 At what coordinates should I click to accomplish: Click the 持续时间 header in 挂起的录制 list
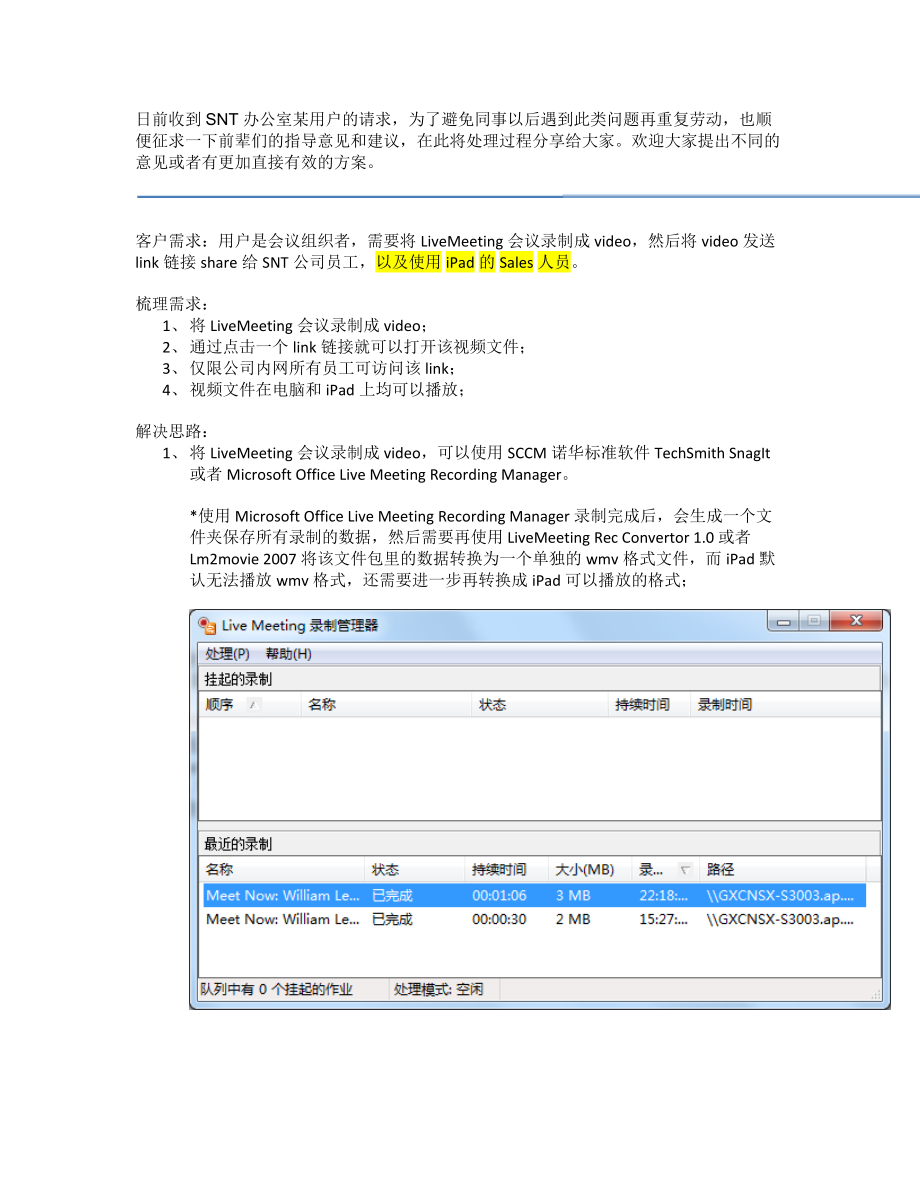(650, 705)
